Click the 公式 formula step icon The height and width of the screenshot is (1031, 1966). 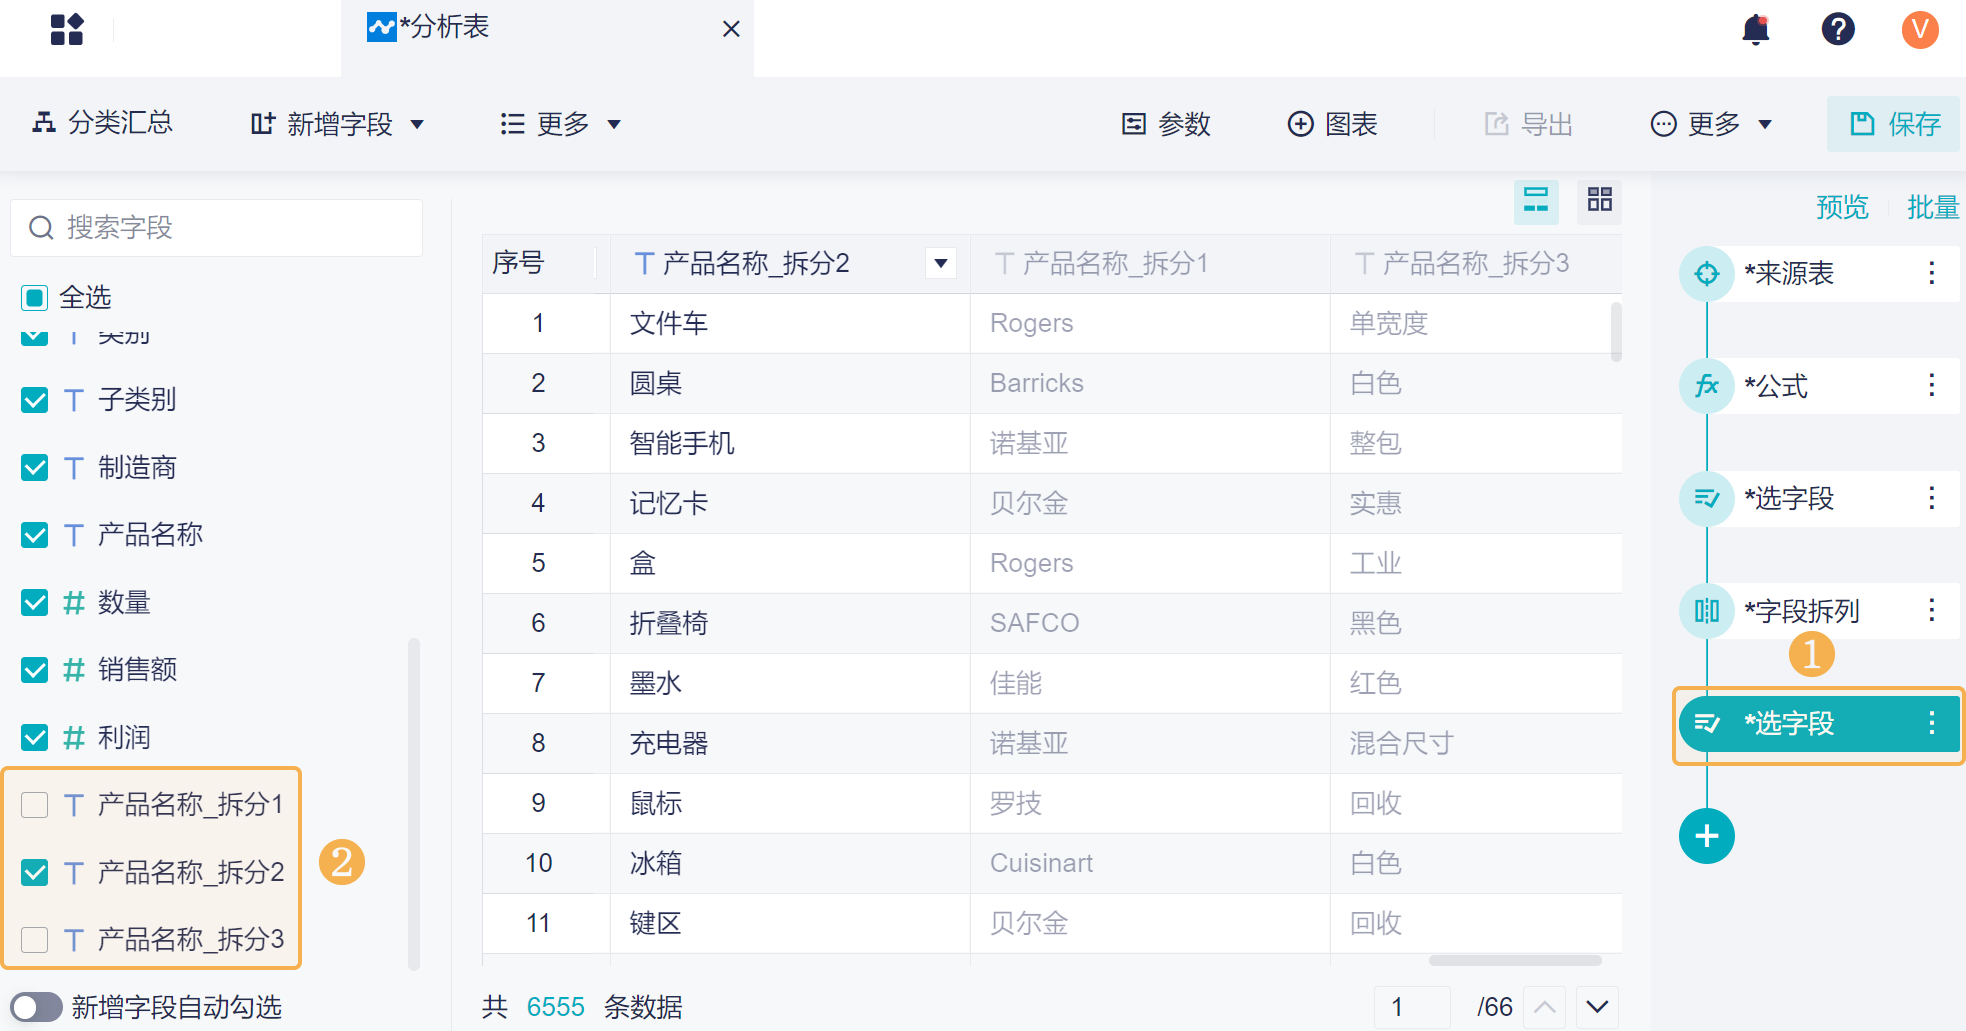tap(1706, 386)
